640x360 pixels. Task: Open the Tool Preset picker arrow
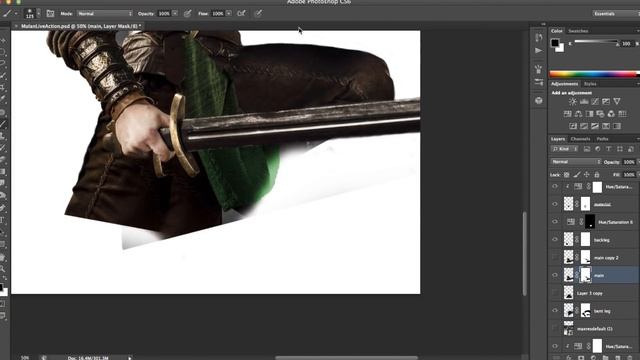click(x=16, y=13)
